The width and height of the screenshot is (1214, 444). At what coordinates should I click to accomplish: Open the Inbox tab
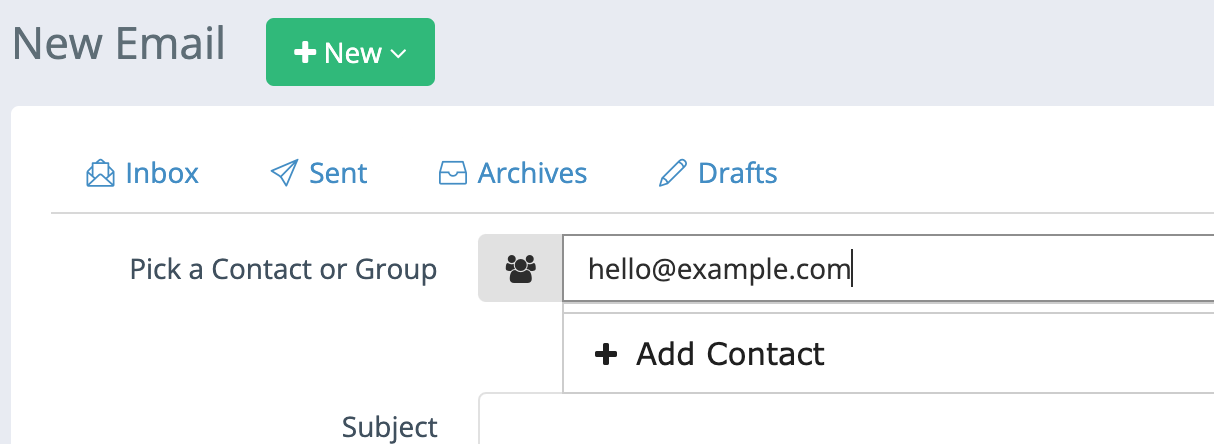161,173
